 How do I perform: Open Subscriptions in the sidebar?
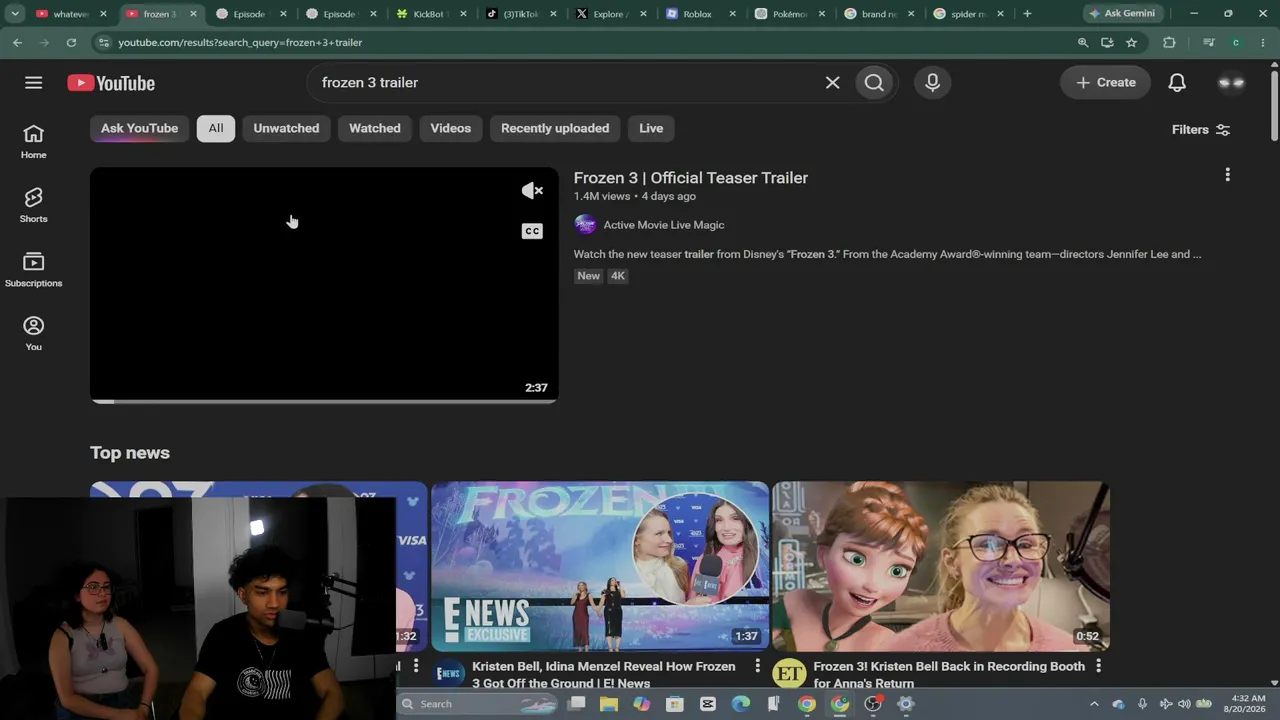pos(34,269)
